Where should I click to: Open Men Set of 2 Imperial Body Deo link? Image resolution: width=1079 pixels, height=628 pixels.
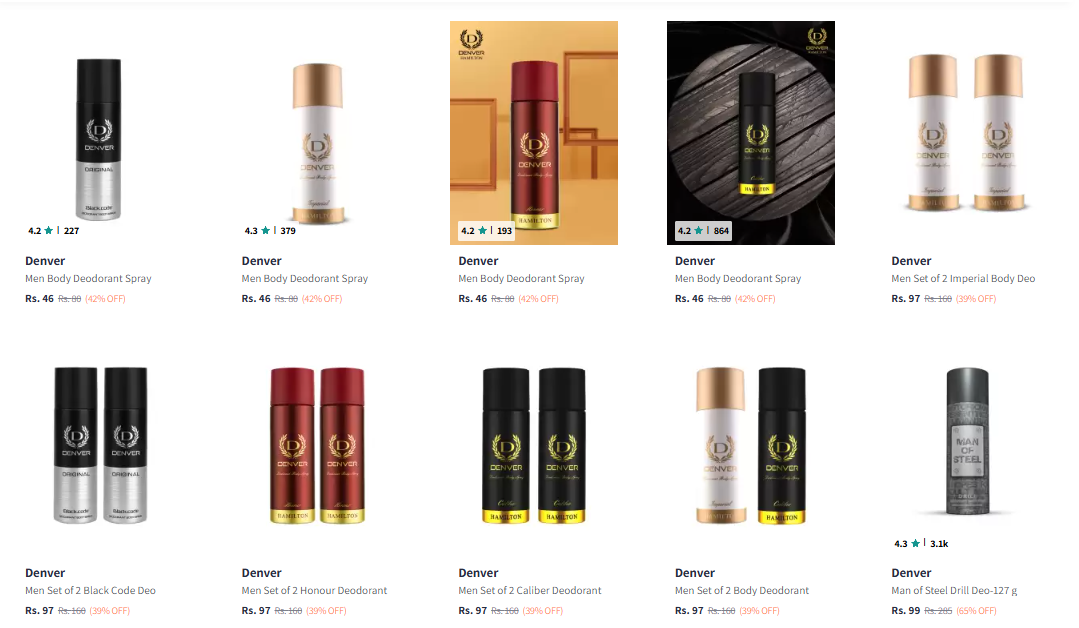coord(963,279)
